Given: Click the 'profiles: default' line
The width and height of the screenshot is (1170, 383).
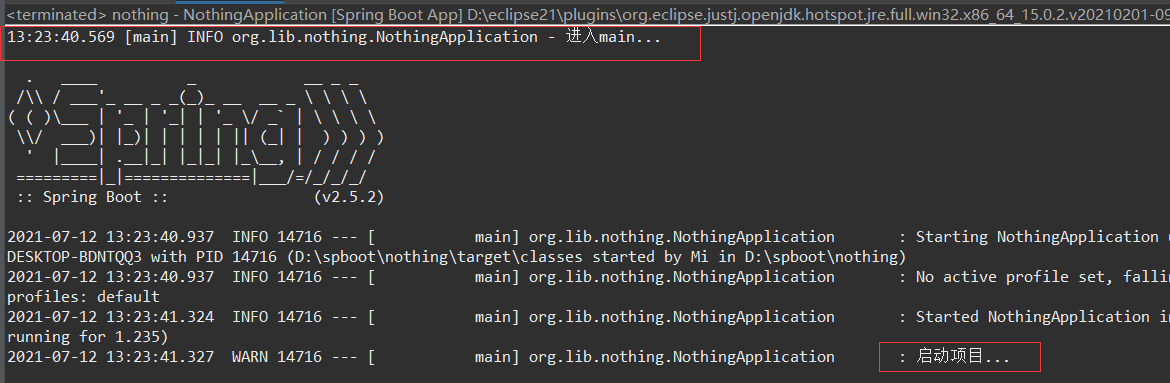Looking at the screenshot, I should (x=83, y=297).
